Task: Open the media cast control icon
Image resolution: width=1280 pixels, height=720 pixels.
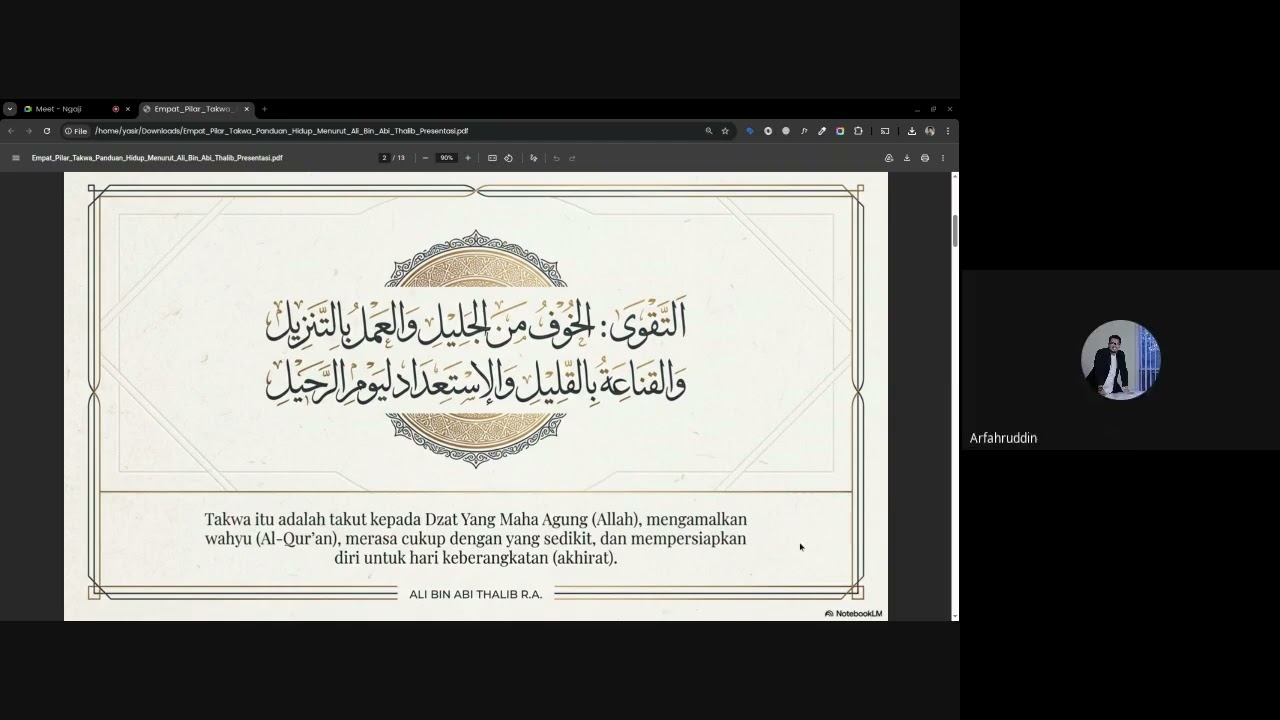Action: [885, 131]
